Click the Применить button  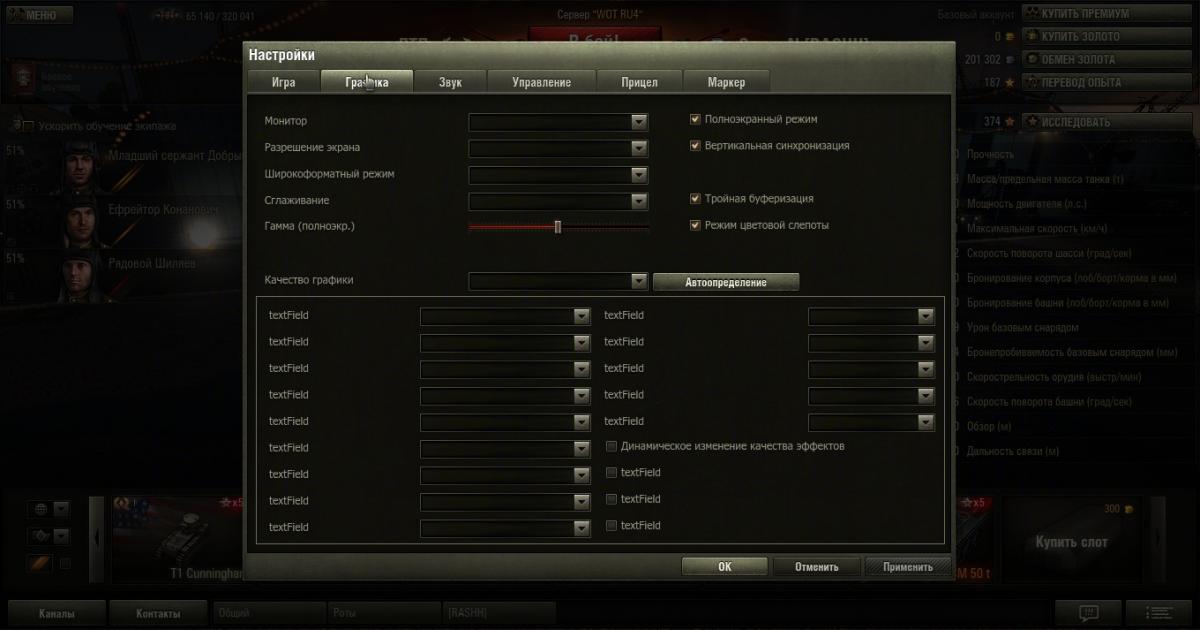(908, 566)
